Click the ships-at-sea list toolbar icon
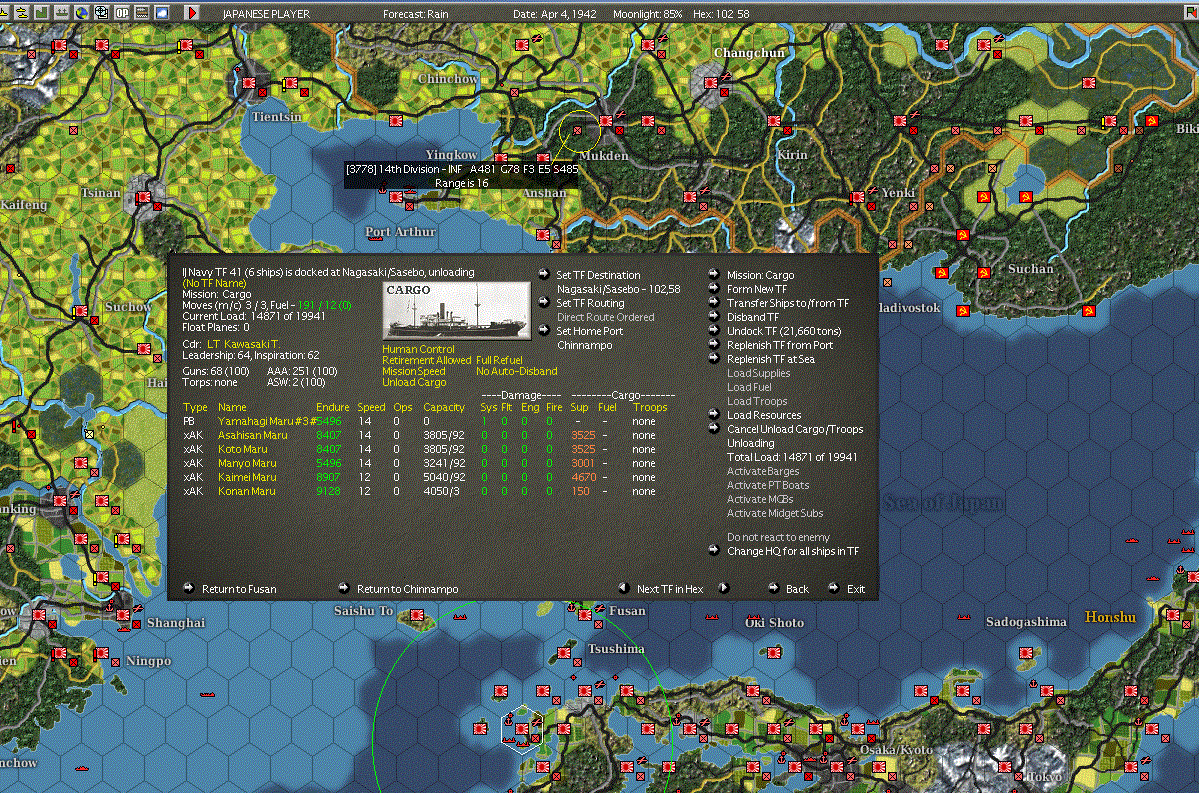 62,12
